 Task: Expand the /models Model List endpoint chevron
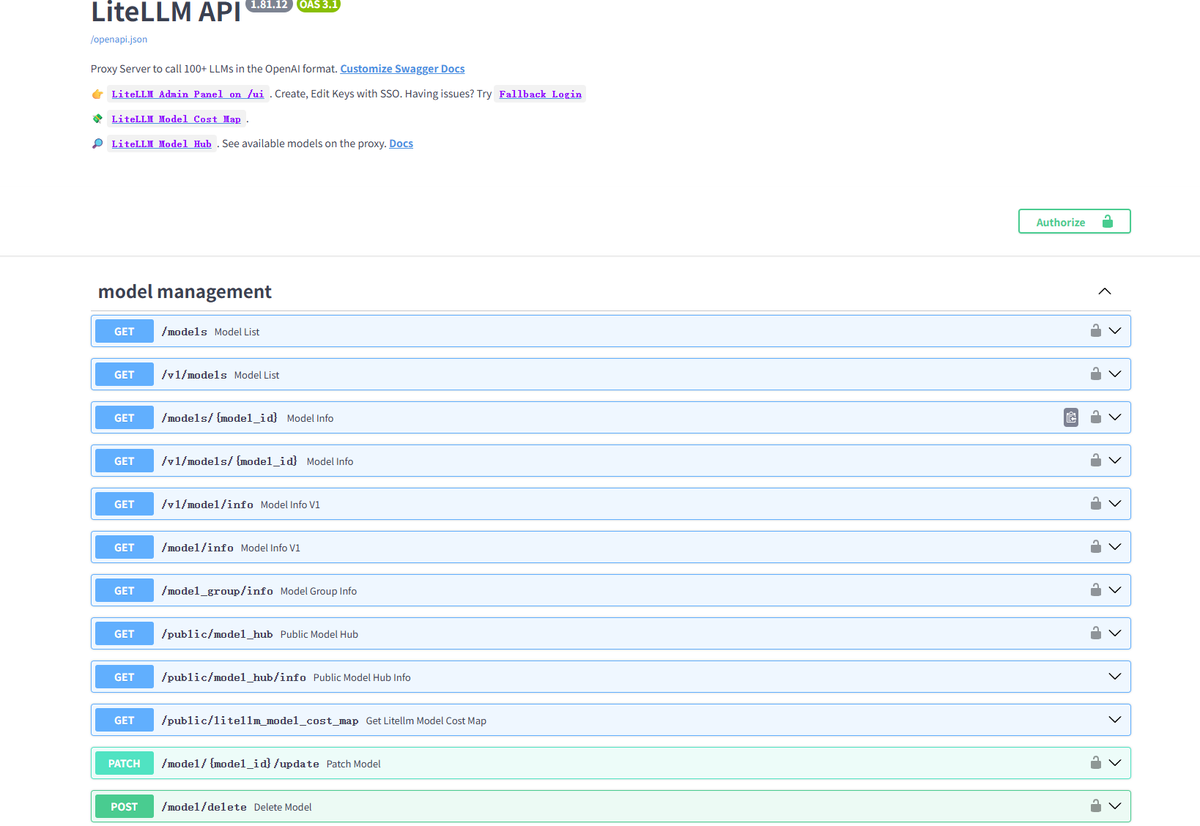pyautogui.click(x=1115, y=331)
